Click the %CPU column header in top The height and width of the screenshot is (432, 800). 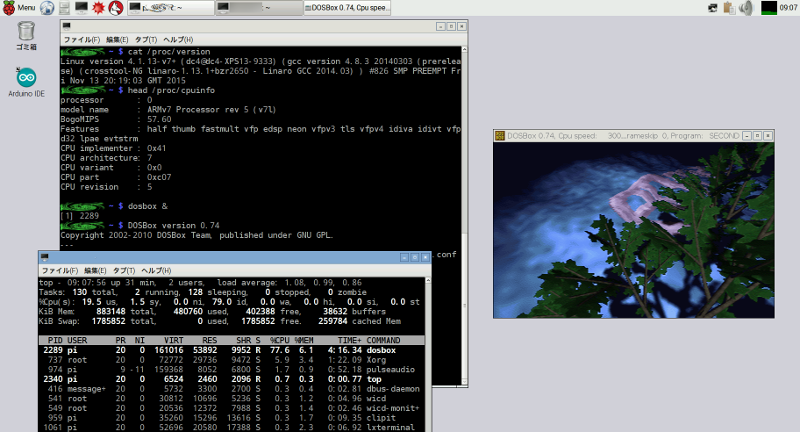point(280,340)
